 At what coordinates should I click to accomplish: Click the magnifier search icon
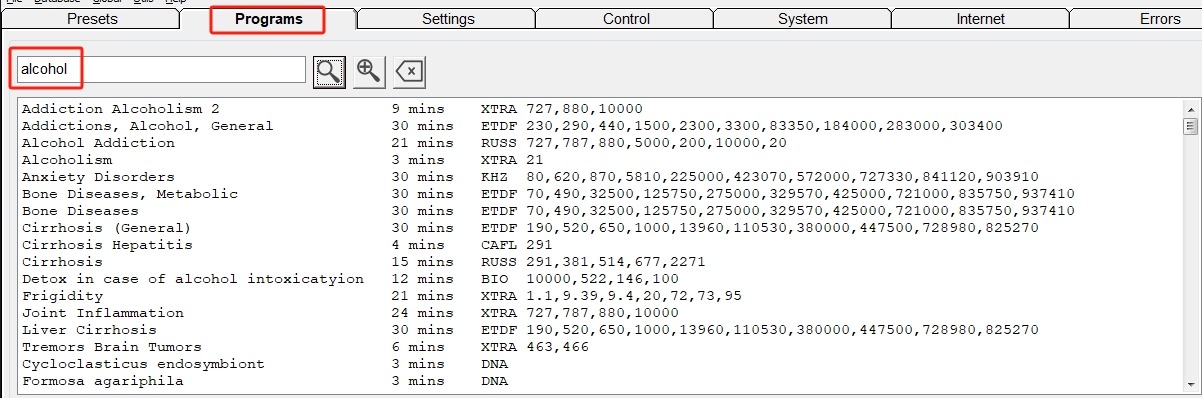pyautogui.click(x=329, y=71)
